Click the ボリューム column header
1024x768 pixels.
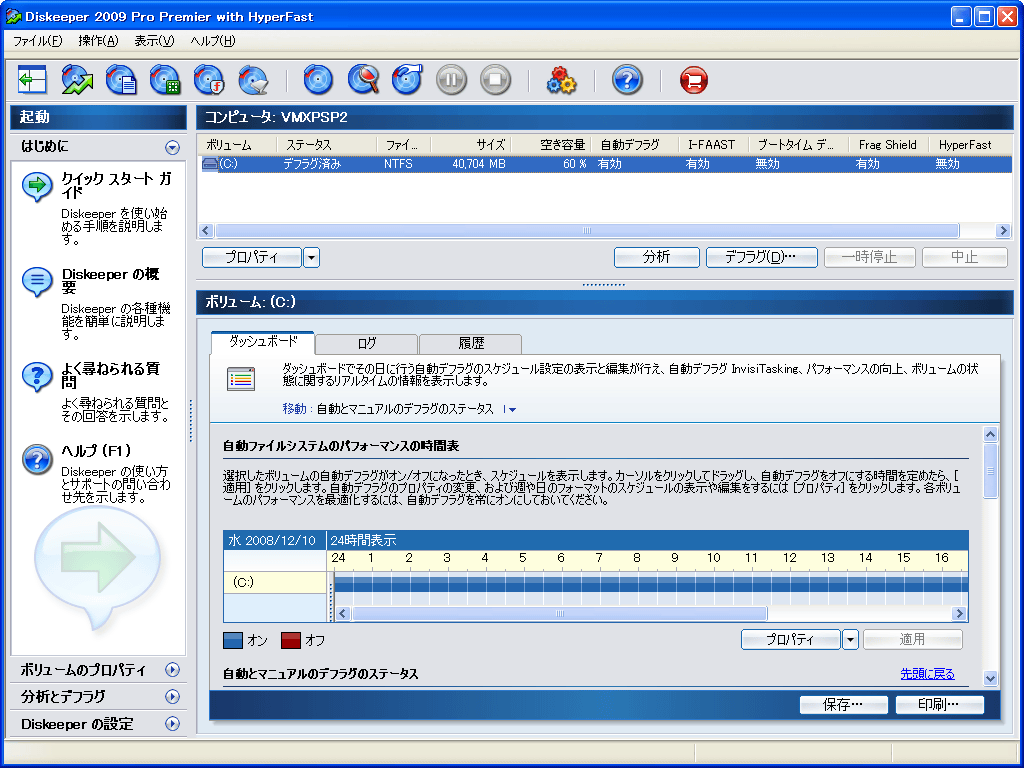(236, 145)
